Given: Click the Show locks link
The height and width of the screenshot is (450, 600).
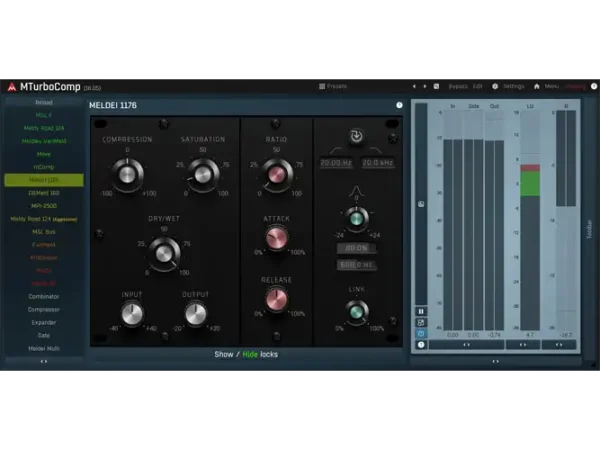Looking at the screenshot, I should (224, 354).
